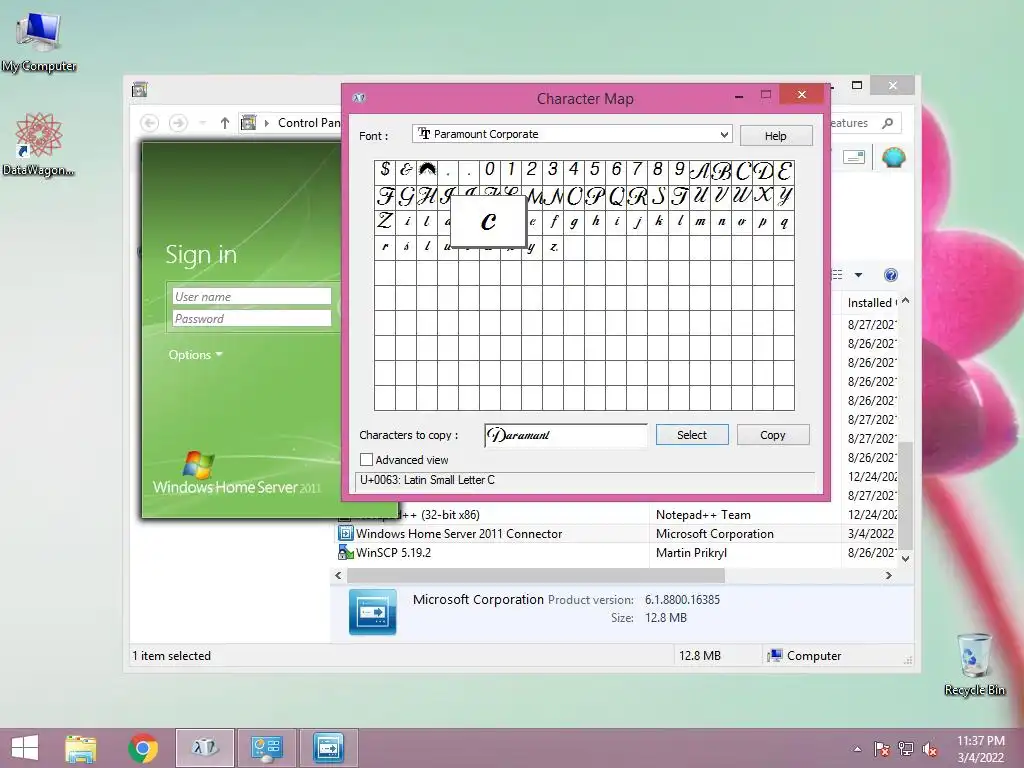Click Character Map title bar icon
This screenshot has width=1024, height=768.
click(359, 99)
